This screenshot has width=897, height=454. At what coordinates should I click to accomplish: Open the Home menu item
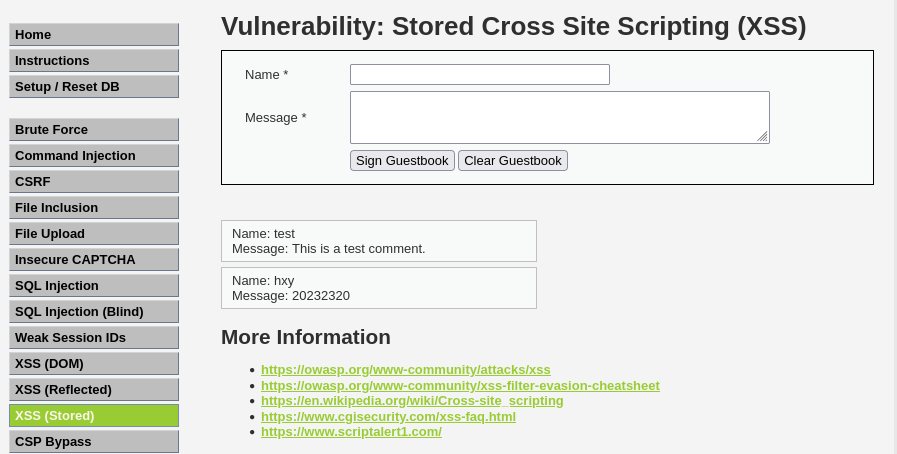[x=94, y=35]
